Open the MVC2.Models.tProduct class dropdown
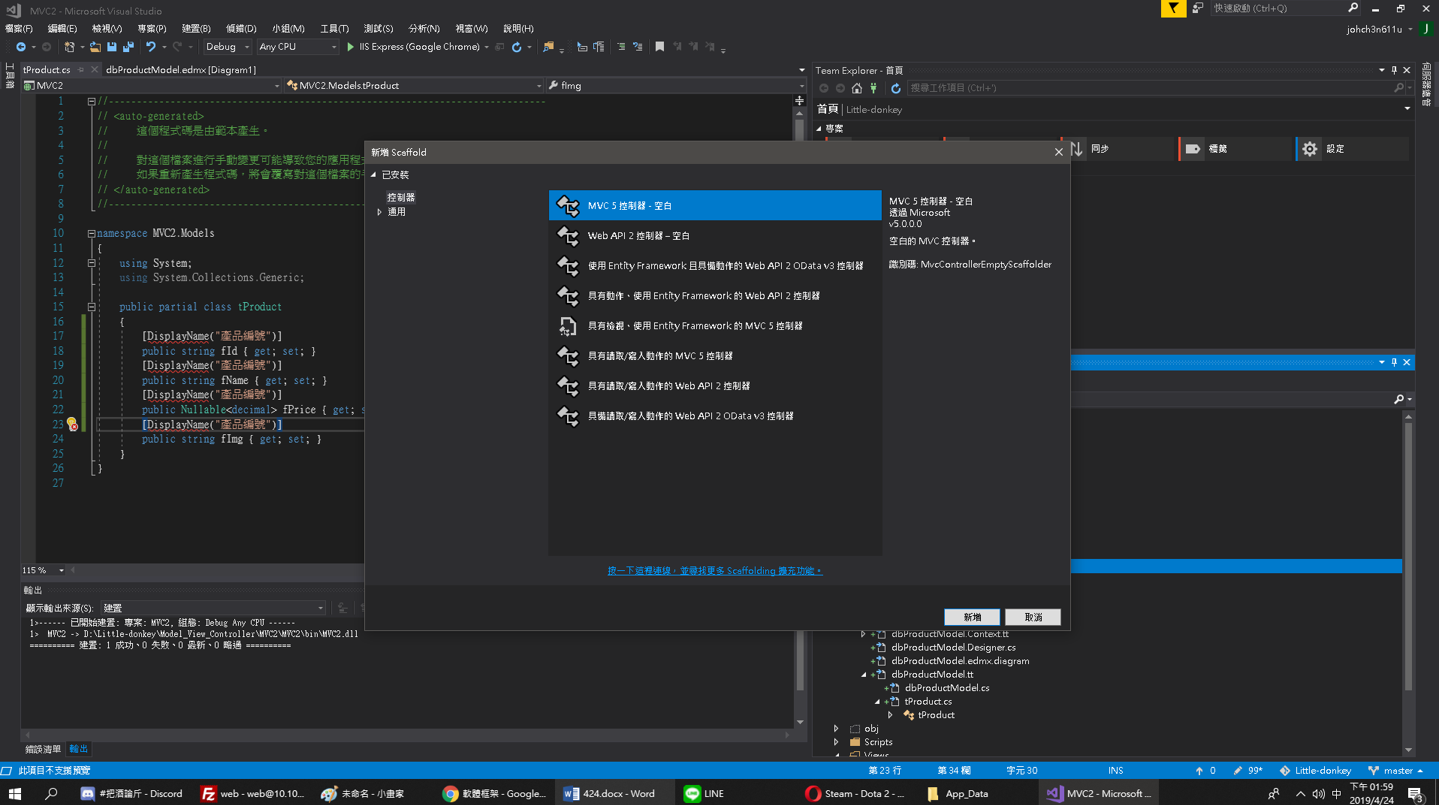The height and width of the screenshot is (805, 1441). click(414, 86)
